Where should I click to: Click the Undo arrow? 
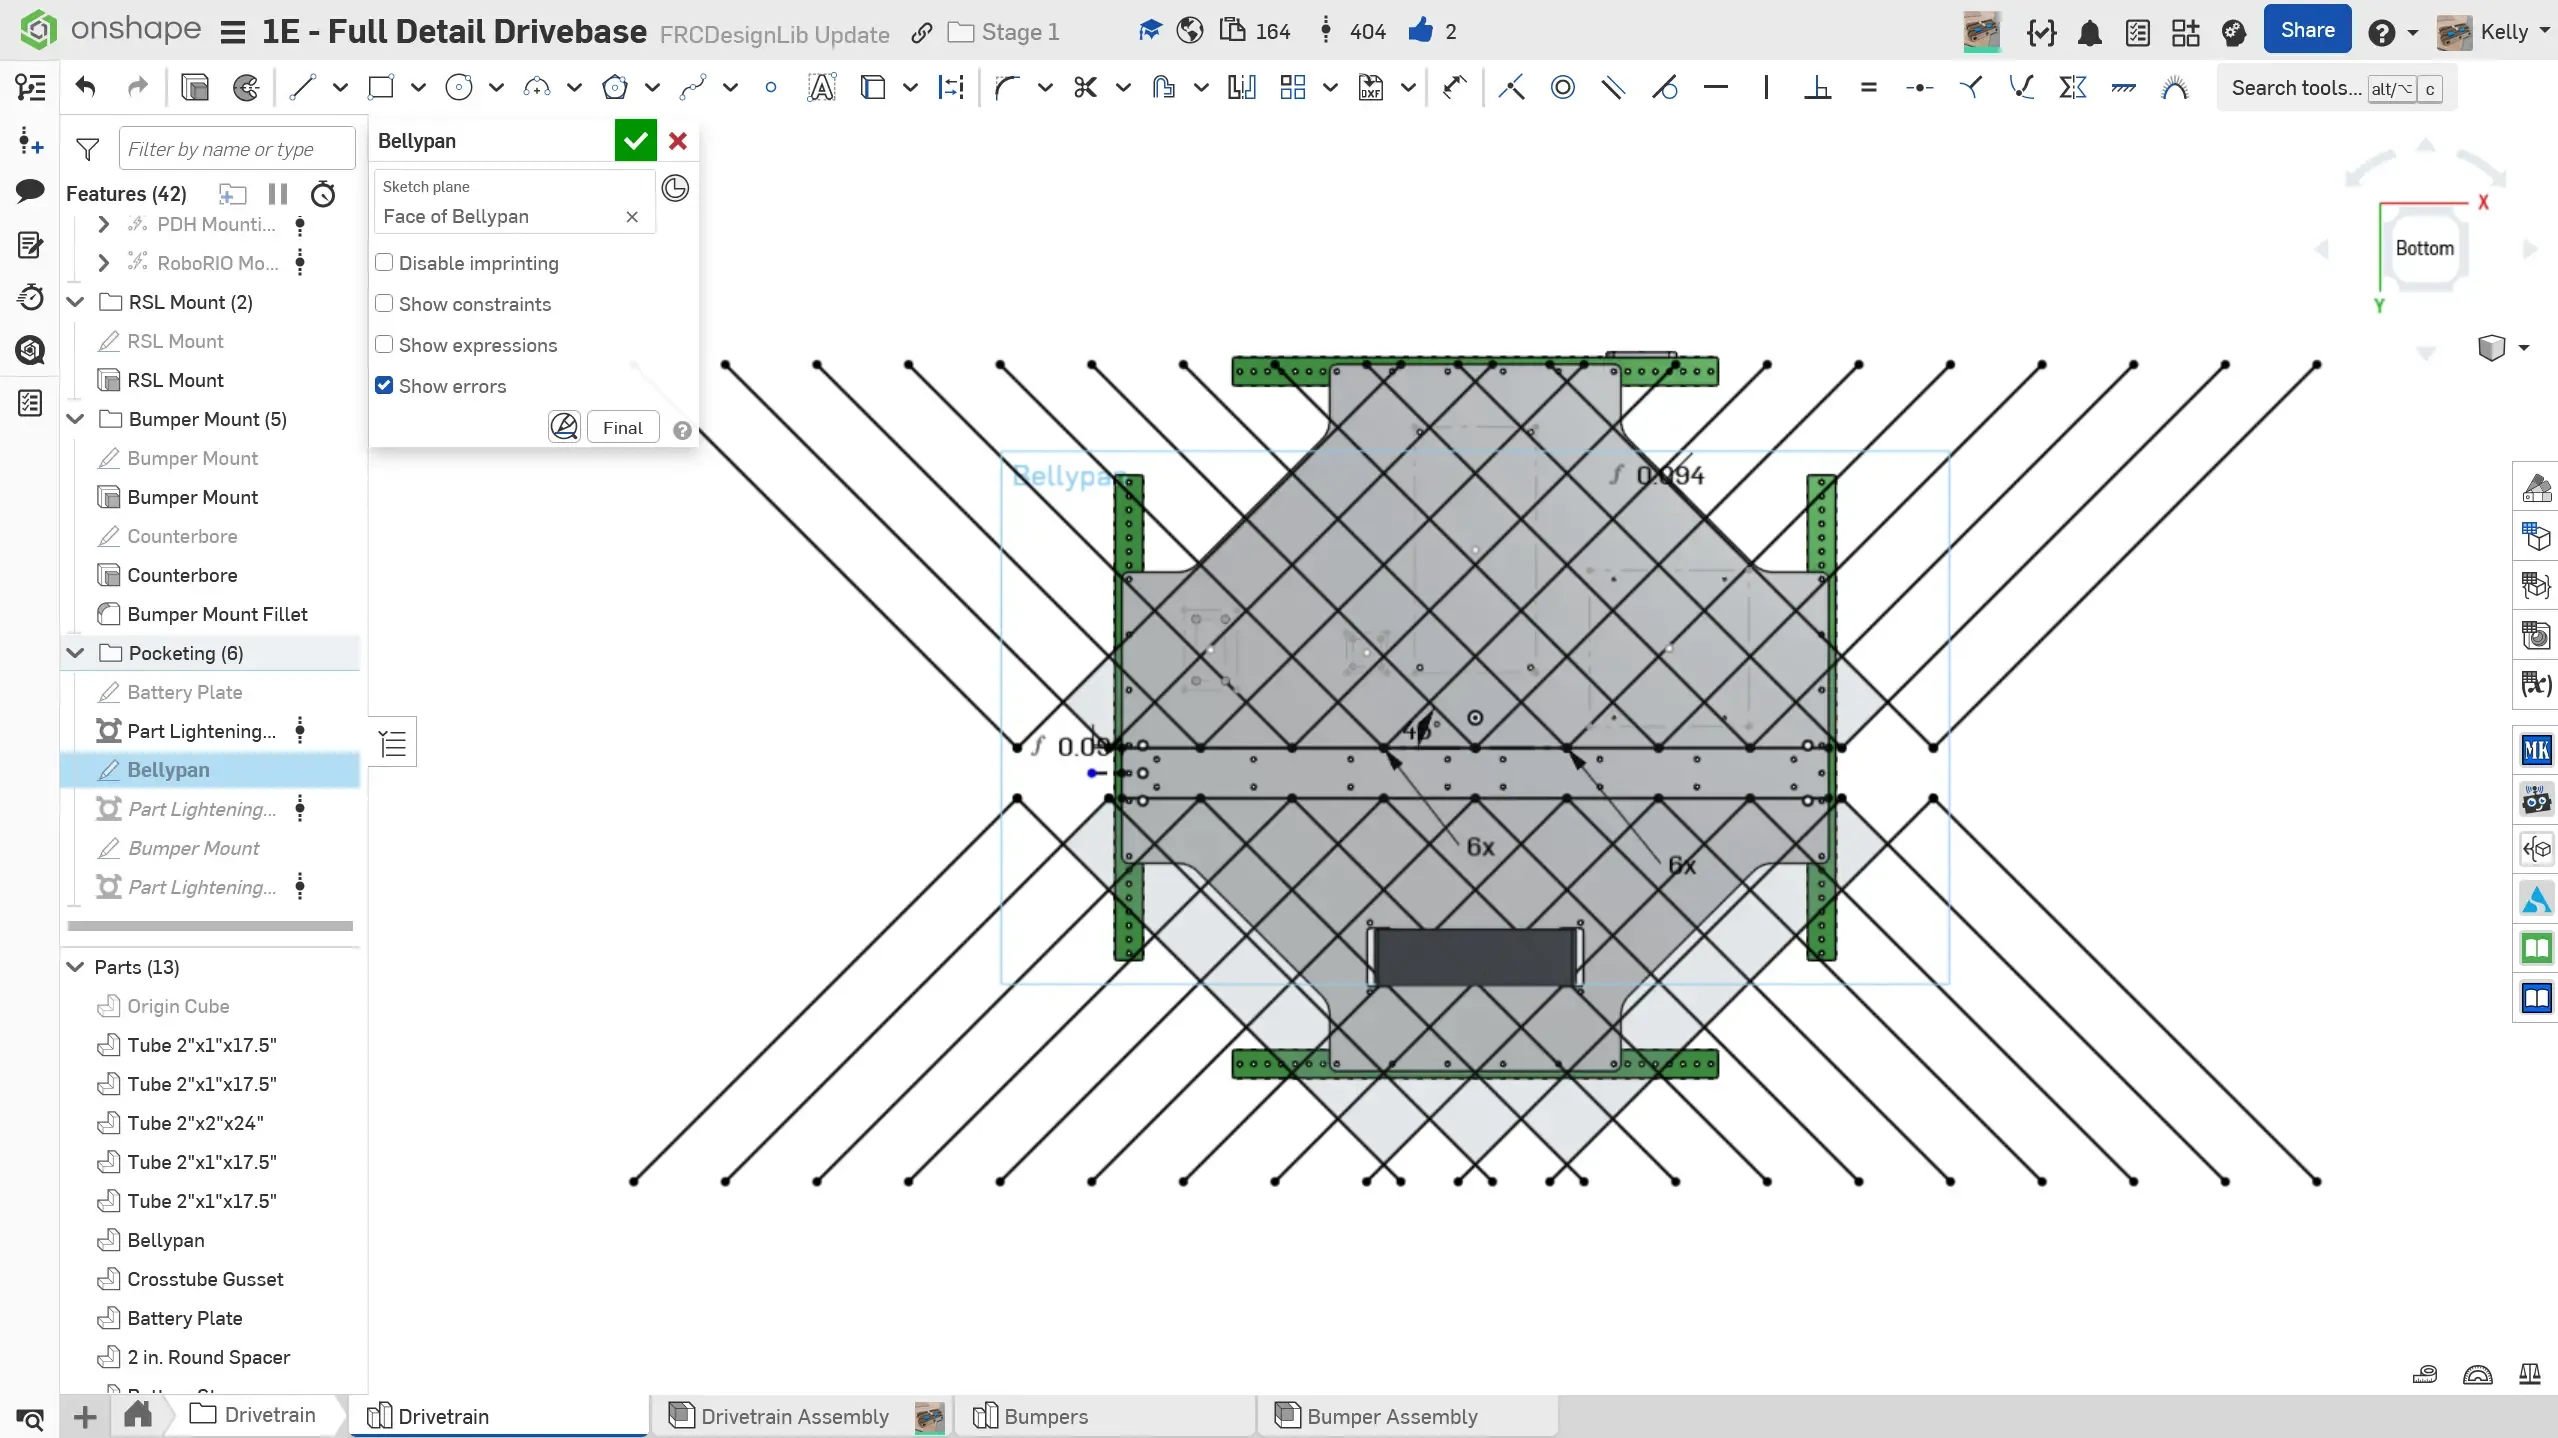pos(86,88)
